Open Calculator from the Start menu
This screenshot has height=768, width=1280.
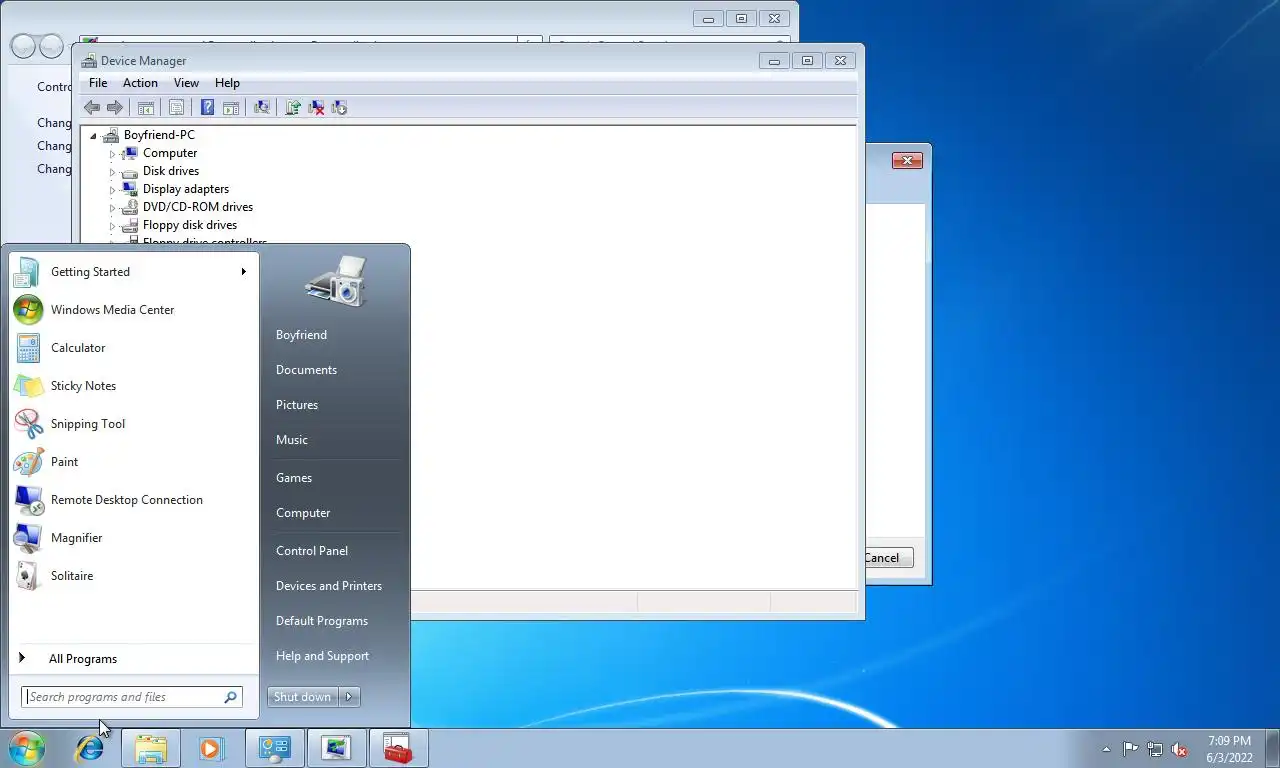click(x=131, y=348)
